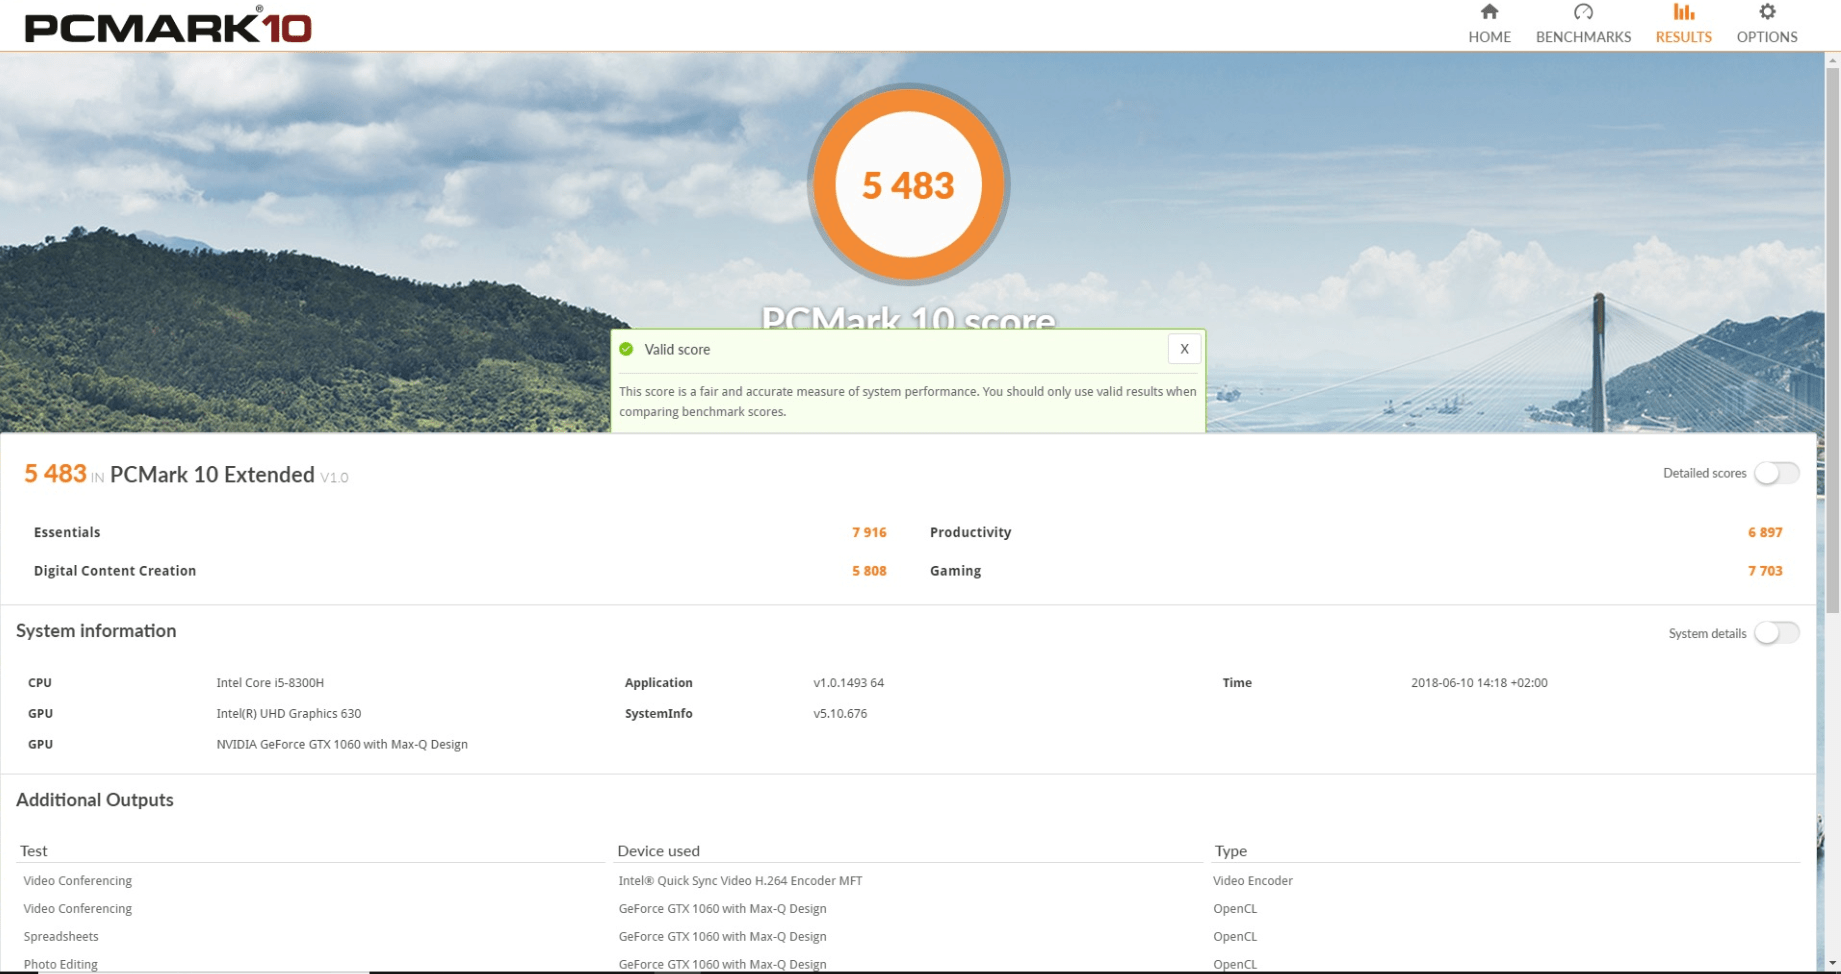Viewport: 1841px width, 974px height.
Task: Select the Spreadsheets row in Additional Outputs
Action: click(x=61, y=937)
